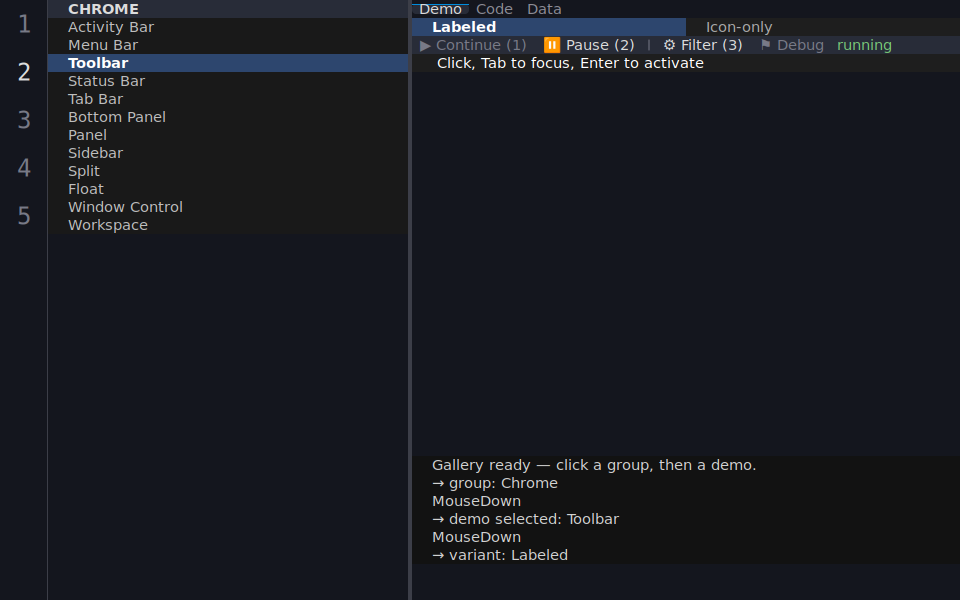Switch to group number 2
Viewport: 960px width, 600px height.
[24, 72]
